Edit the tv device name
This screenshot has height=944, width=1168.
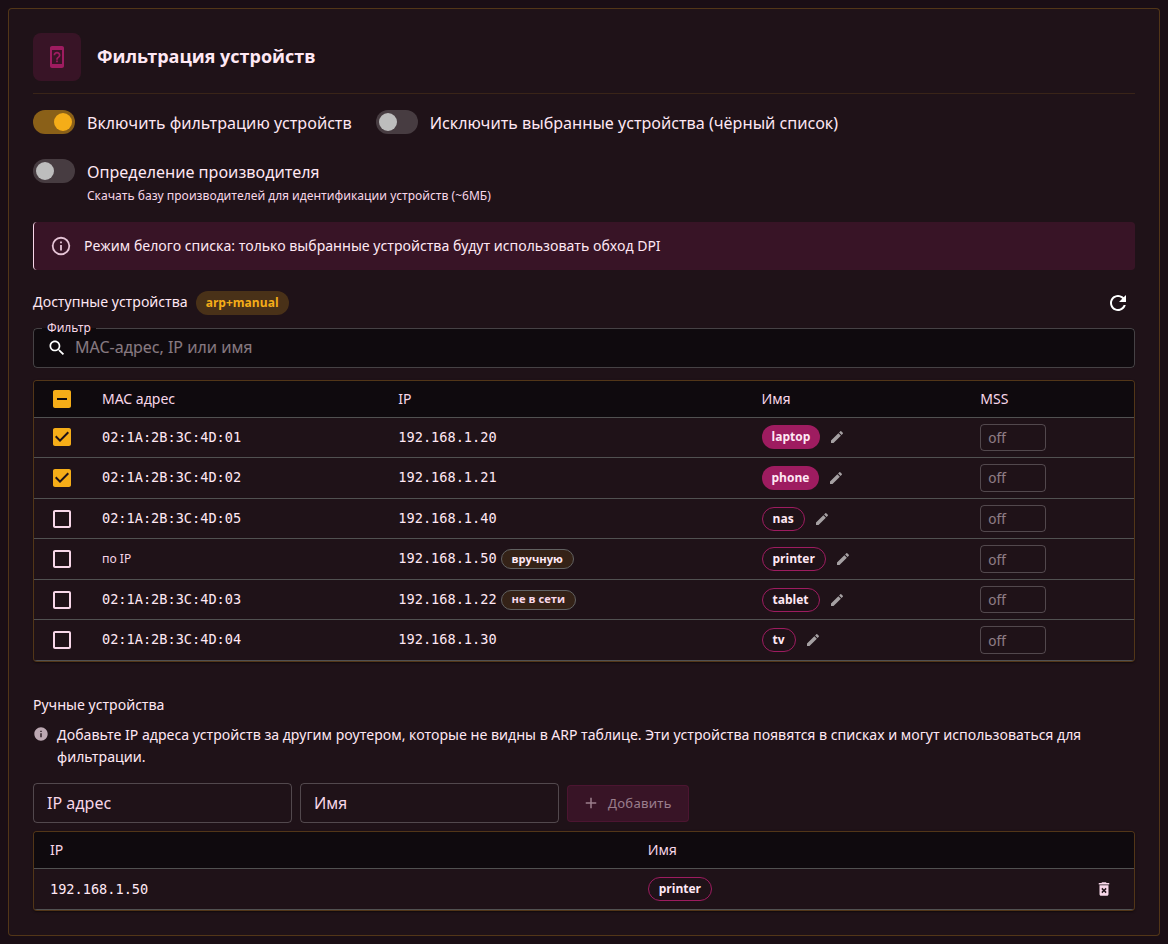coord(813,640)
